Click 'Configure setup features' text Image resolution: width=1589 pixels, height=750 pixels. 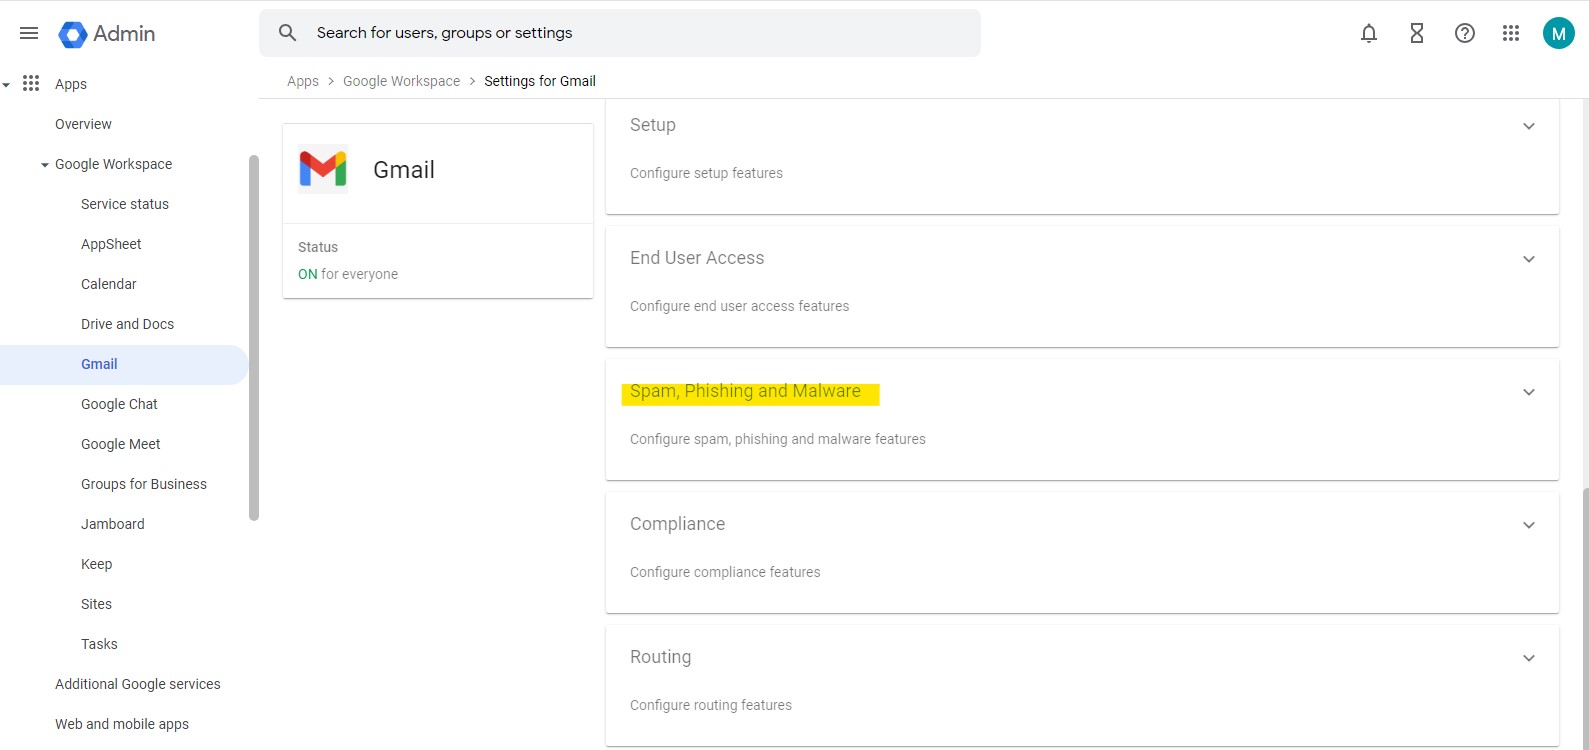point(706,173)
